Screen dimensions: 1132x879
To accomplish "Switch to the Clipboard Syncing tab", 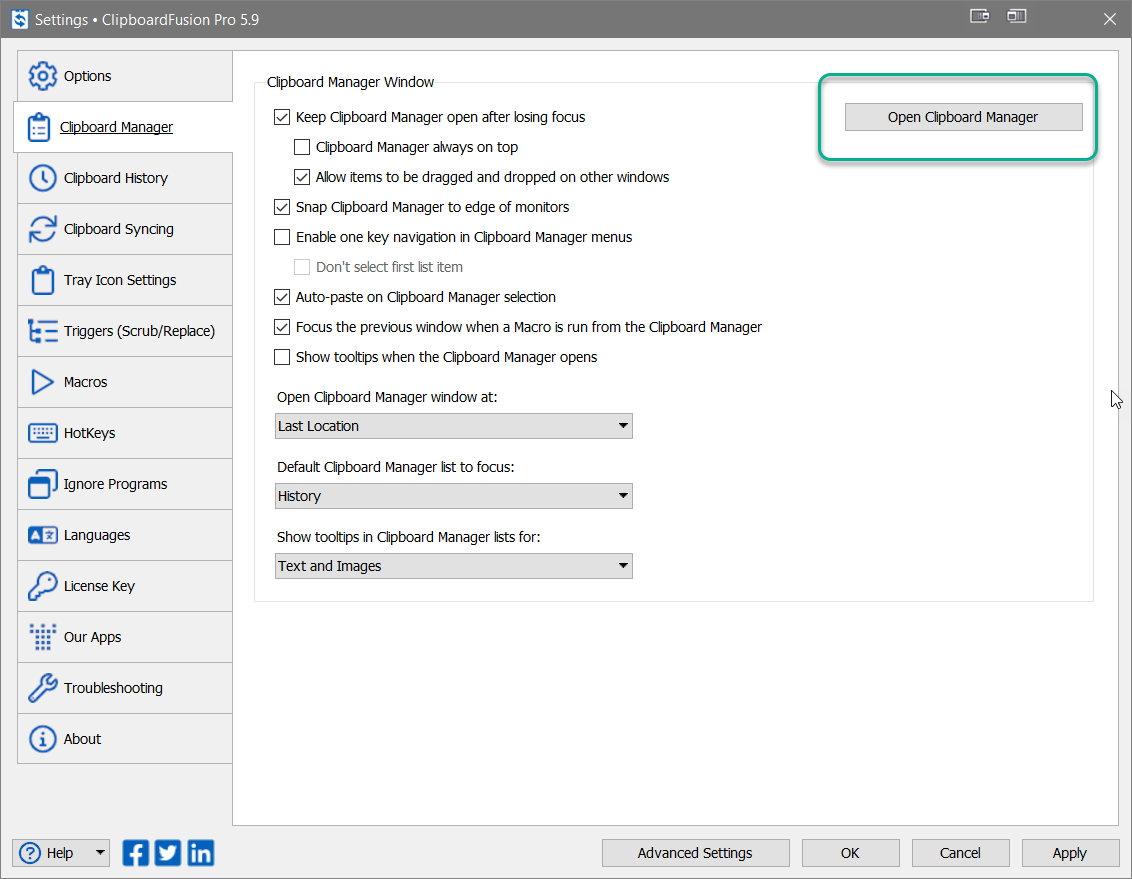I will click(x=125, y=229).
